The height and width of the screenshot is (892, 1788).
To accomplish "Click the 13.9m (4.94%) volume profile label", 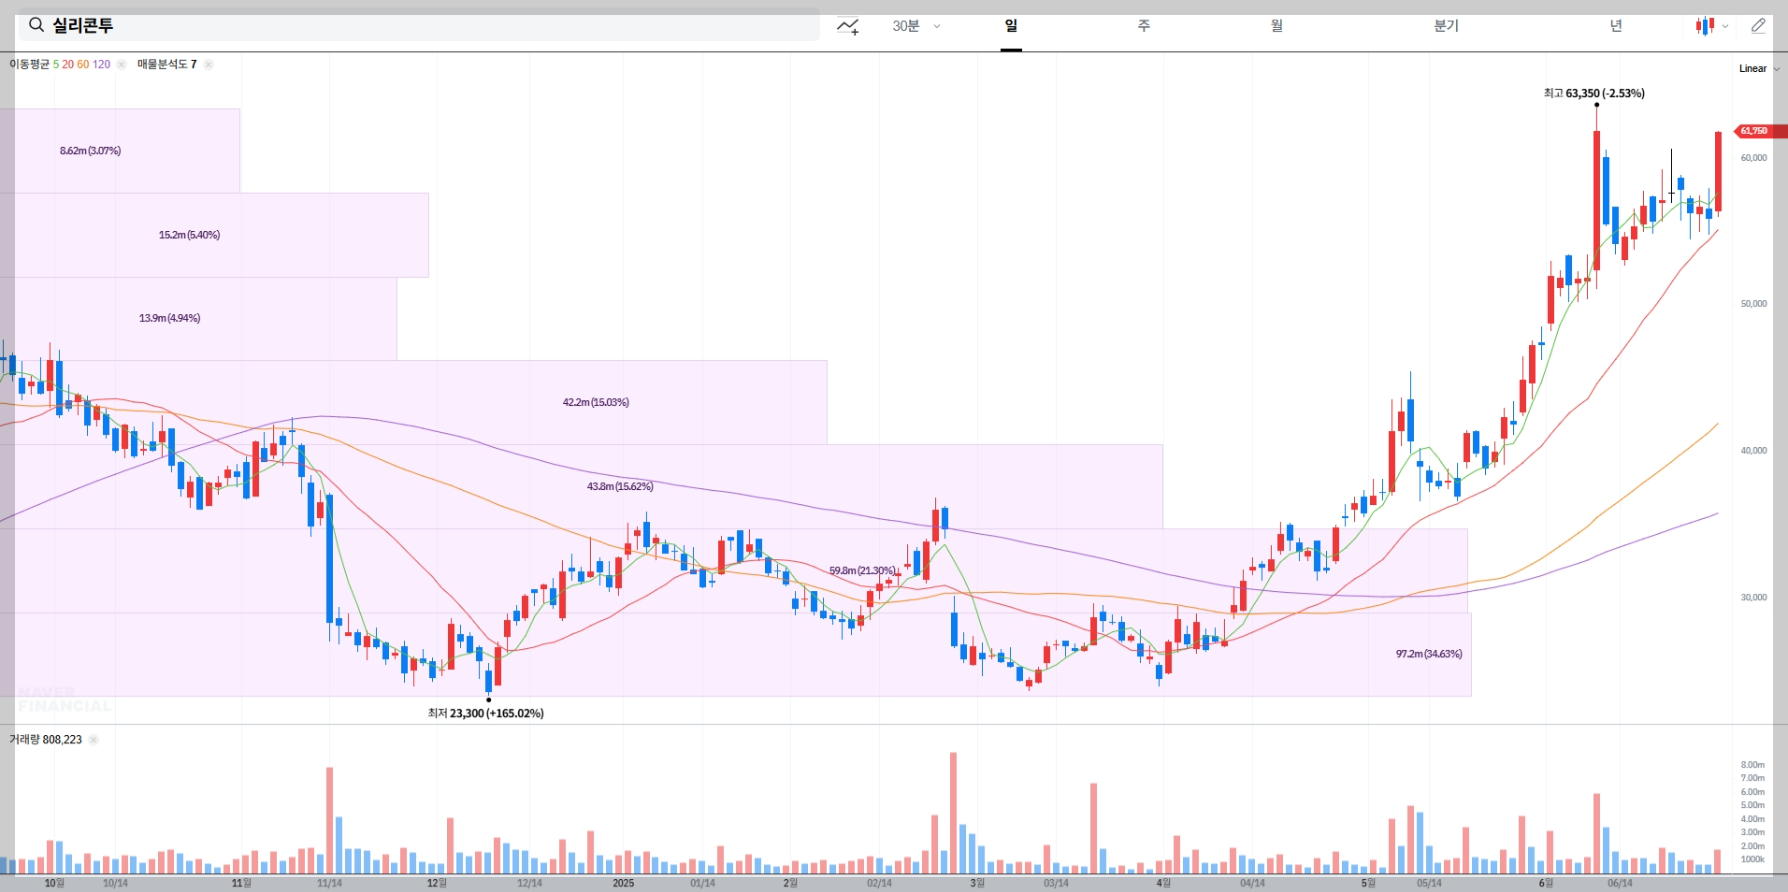I will (x=169, y=318).
